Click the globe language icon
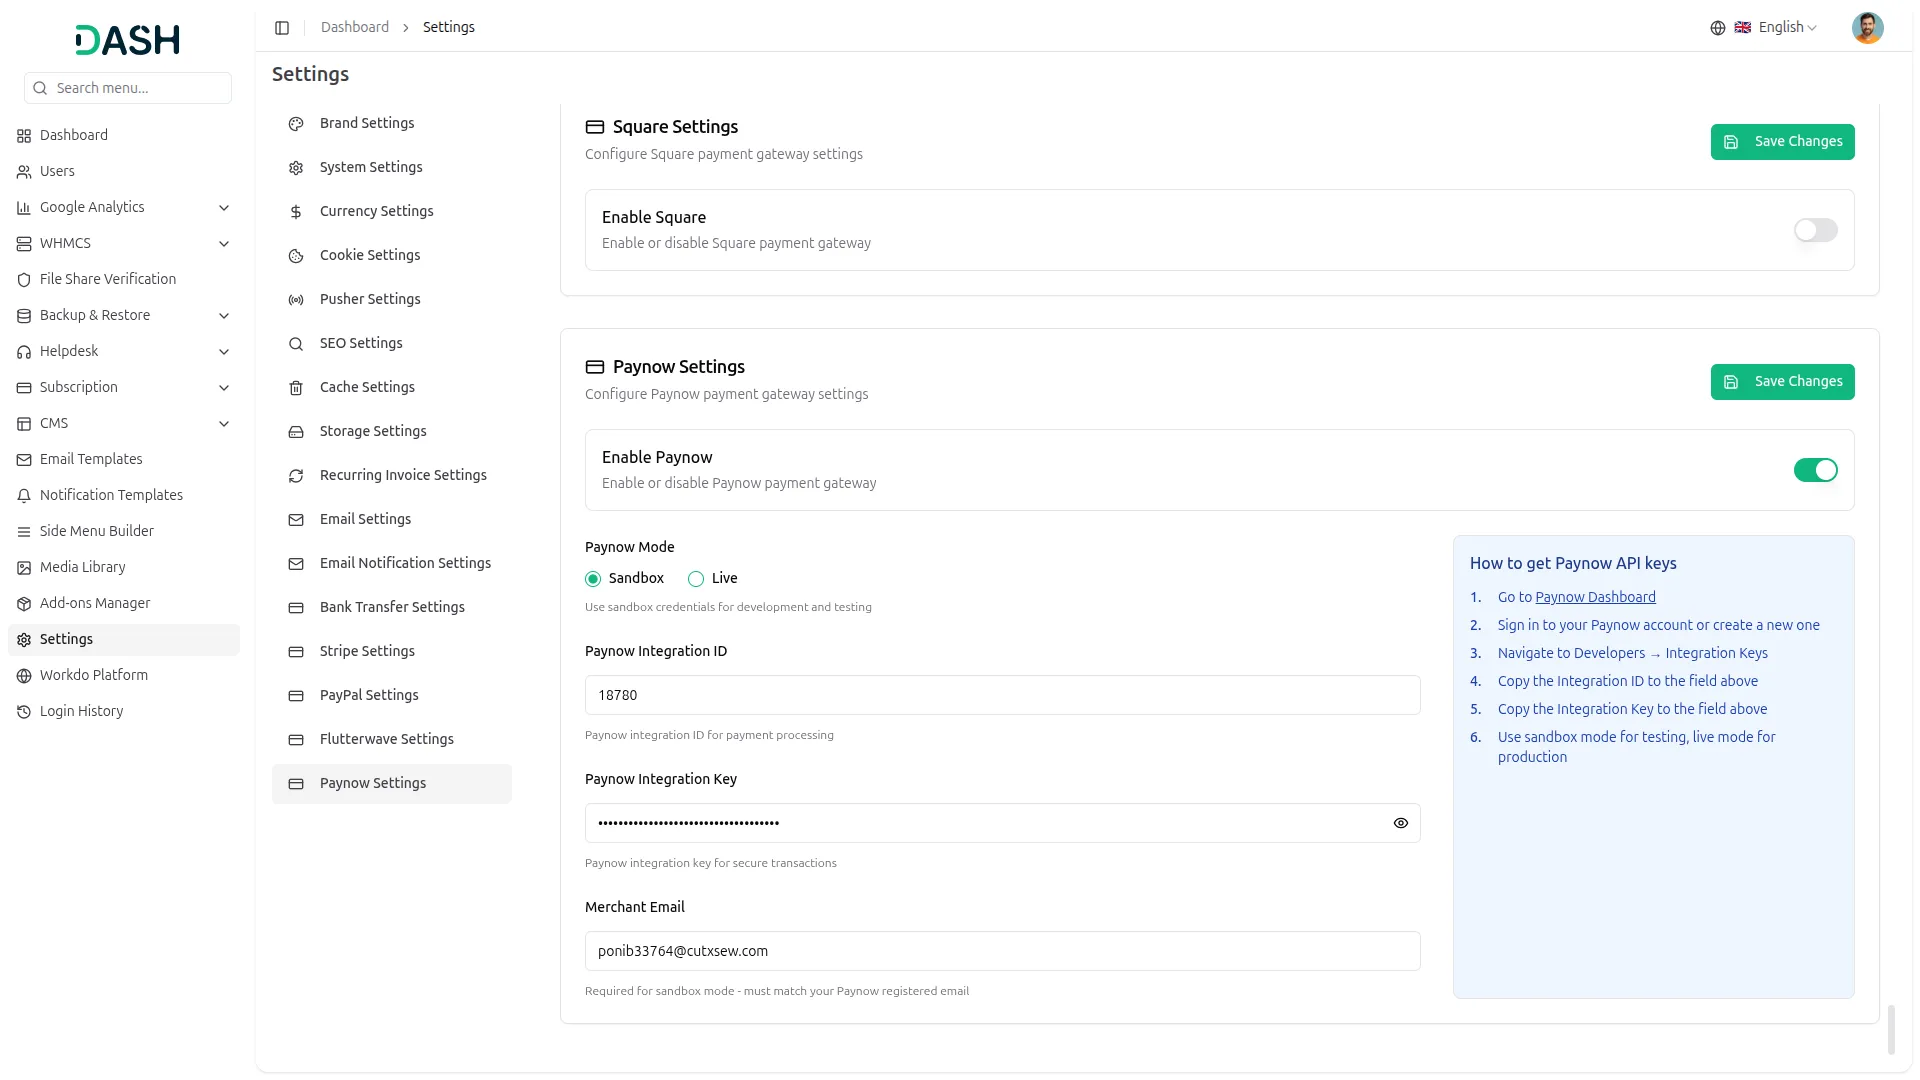Screen dimensions: 1920x1080 [1718, 28]
